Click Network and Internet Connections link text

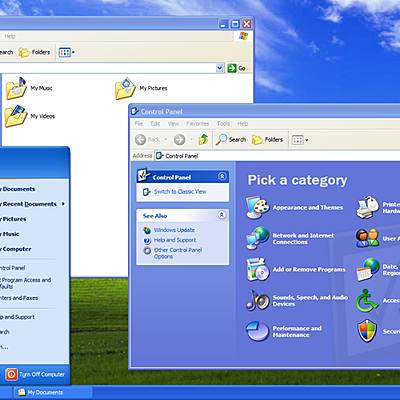pos(303,239)
